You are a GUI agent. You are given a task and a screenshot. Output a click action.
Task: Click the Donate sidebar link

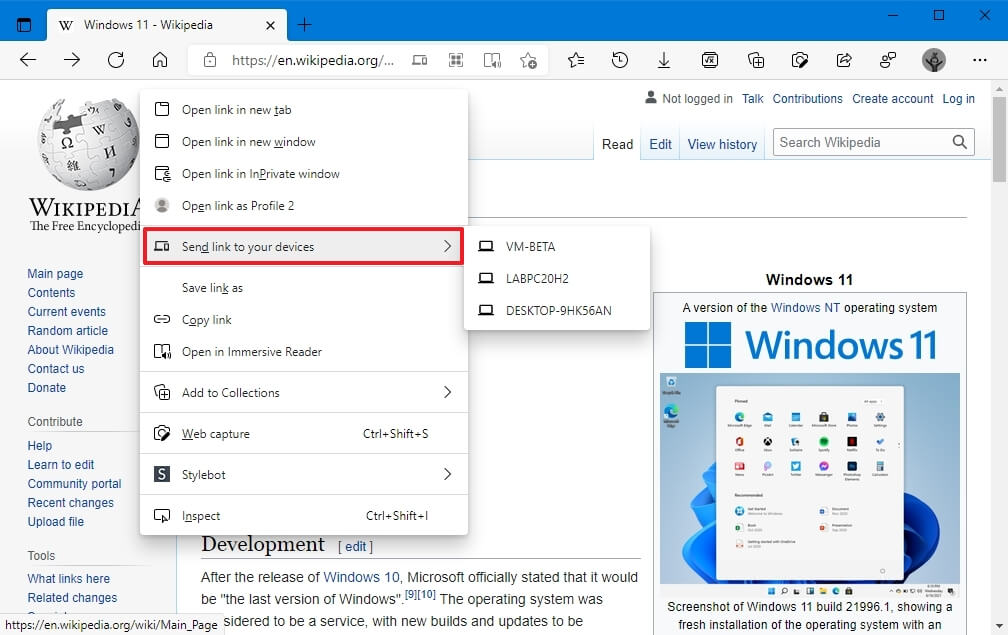coord(46,388)
